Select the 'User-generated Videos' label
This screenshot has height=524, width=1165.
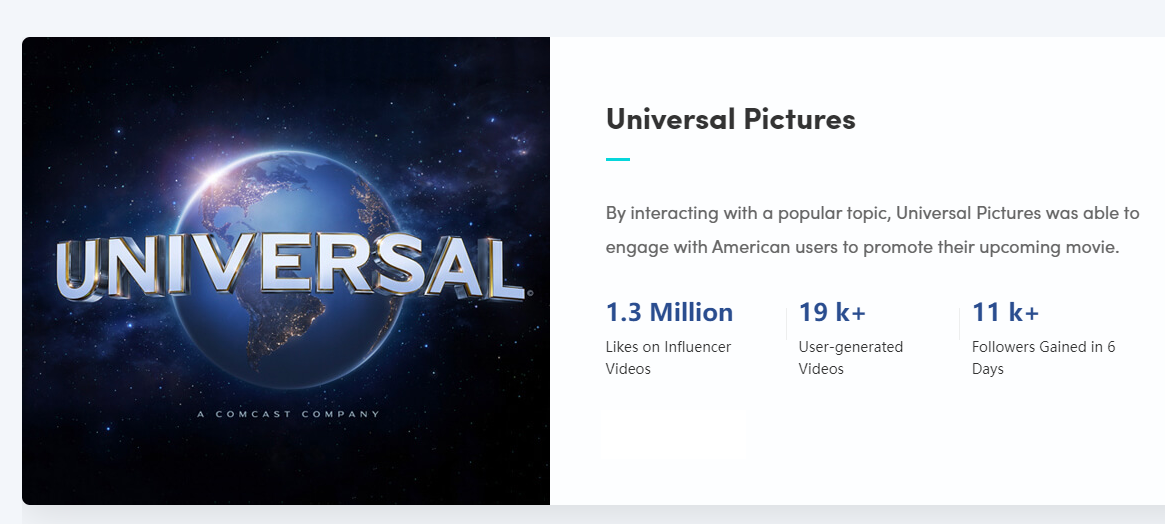[x=850, y=358]
